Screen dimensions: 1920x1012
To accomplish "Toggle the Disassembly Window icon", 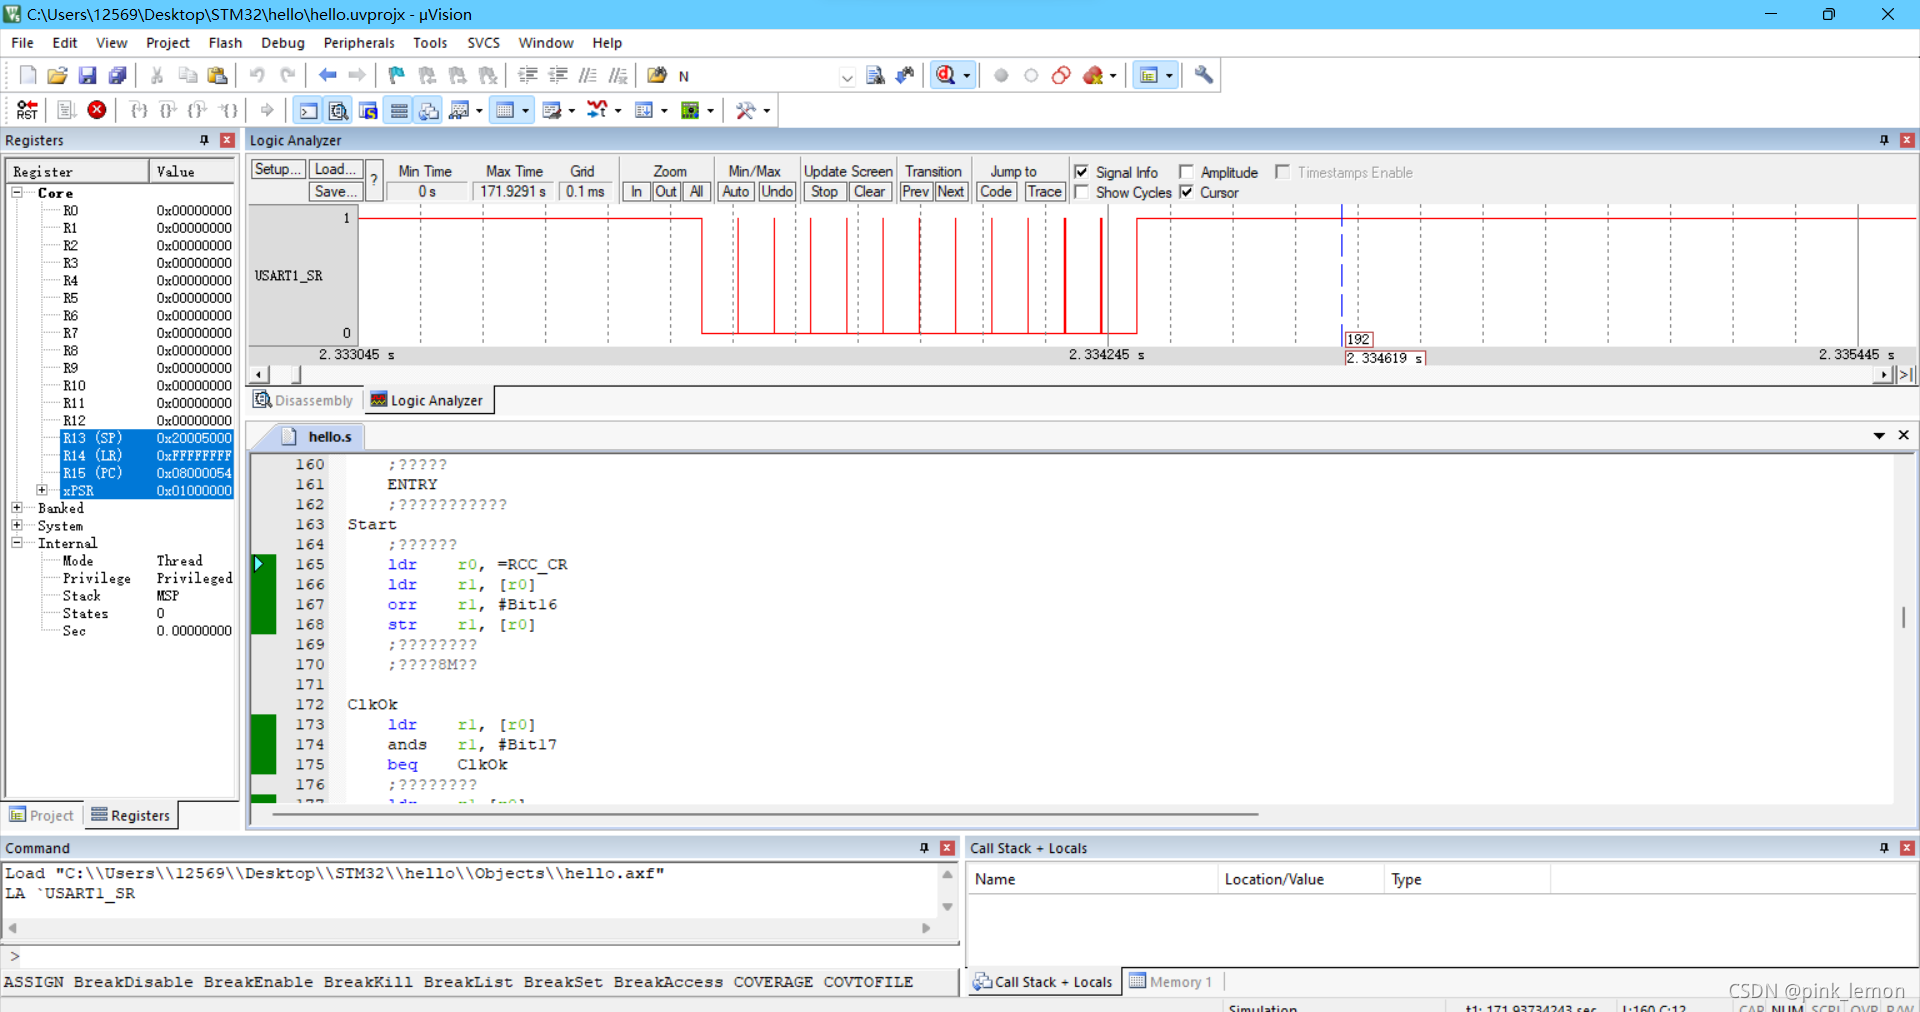I will 339,110.
